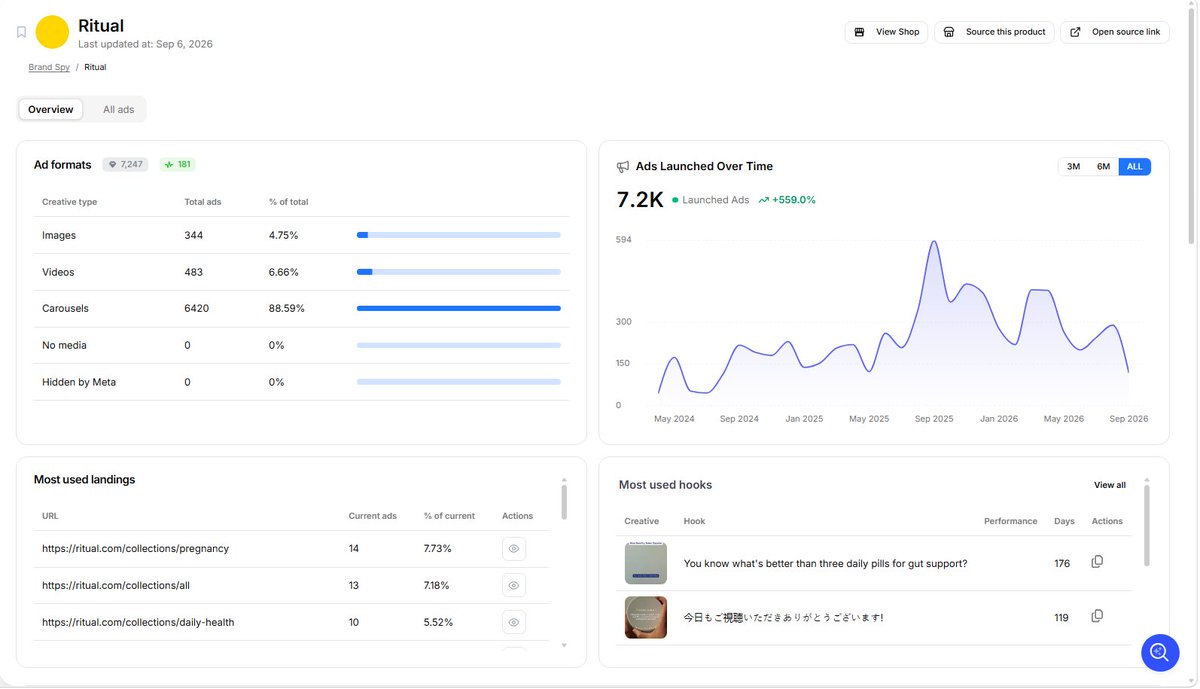Viewport: 1200px width, 689px height.
Task: Click the Current ads column header
Action: coord(373,516)
